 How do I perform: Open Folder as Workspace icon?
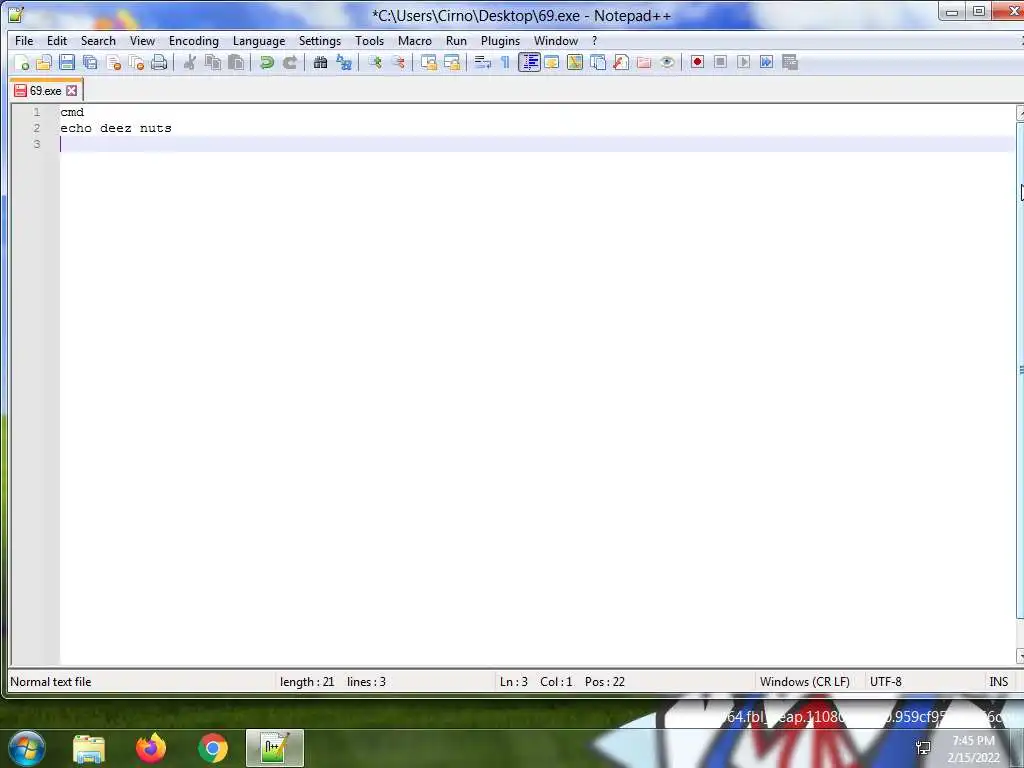[x=644, y=63]
